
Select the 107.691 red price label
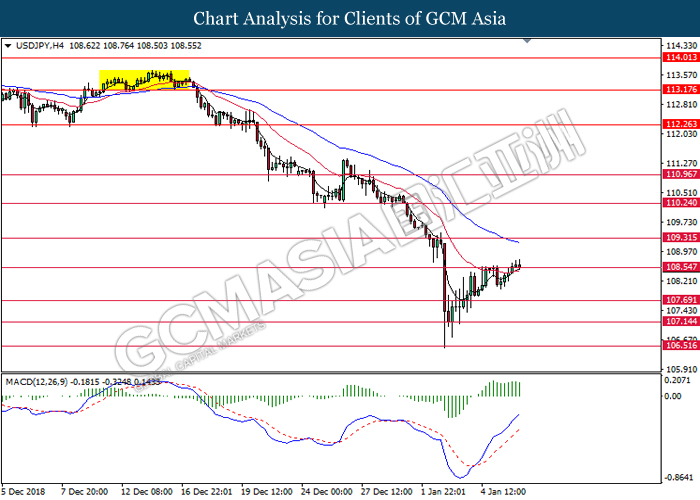(x=681, y=300)
